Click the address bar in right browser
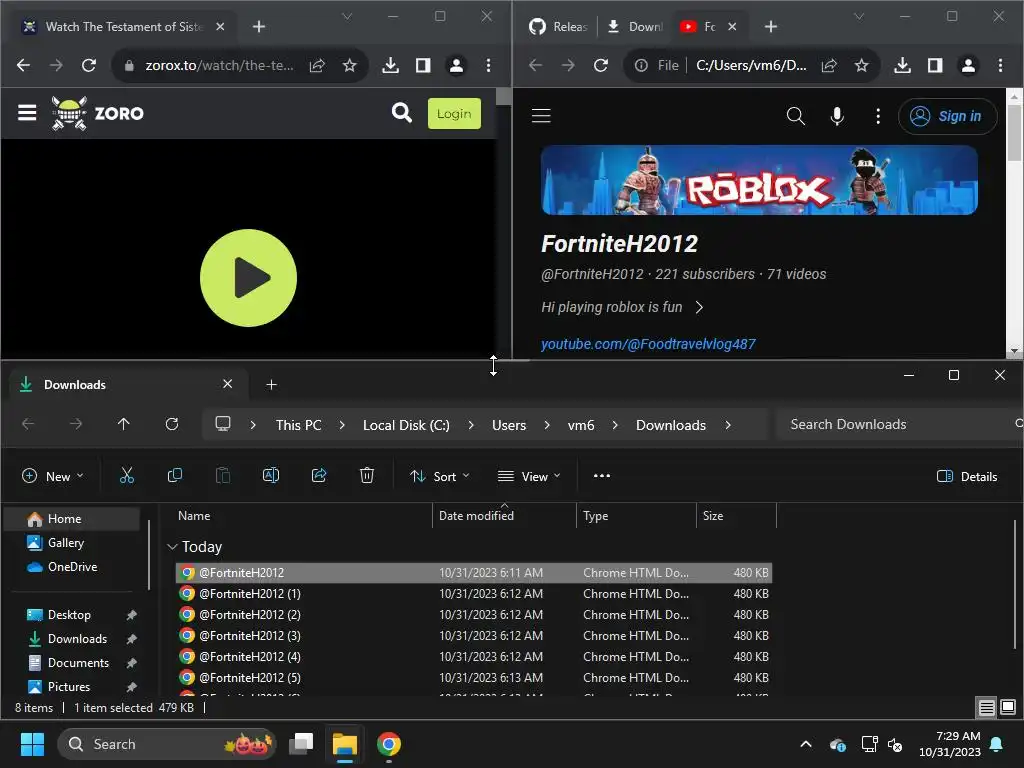This screenshot has height=768, width=1024. (x=751, y=65)
